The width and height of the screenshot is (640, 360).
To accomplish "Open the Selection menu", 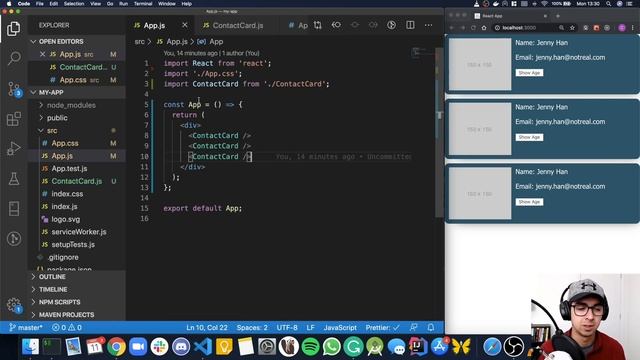I will click(74, 4).
